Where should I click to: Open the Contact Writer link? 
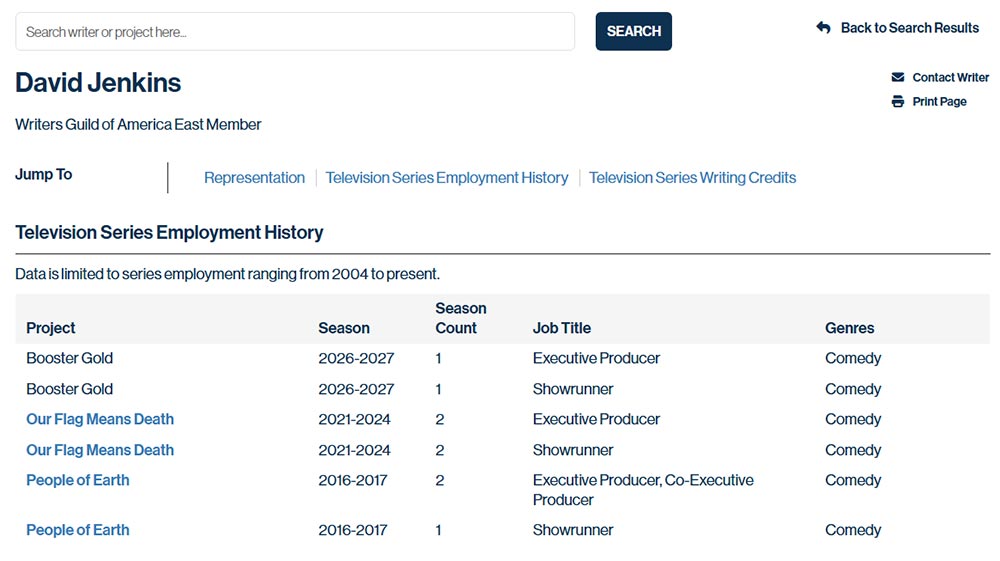tap(950, 77)
